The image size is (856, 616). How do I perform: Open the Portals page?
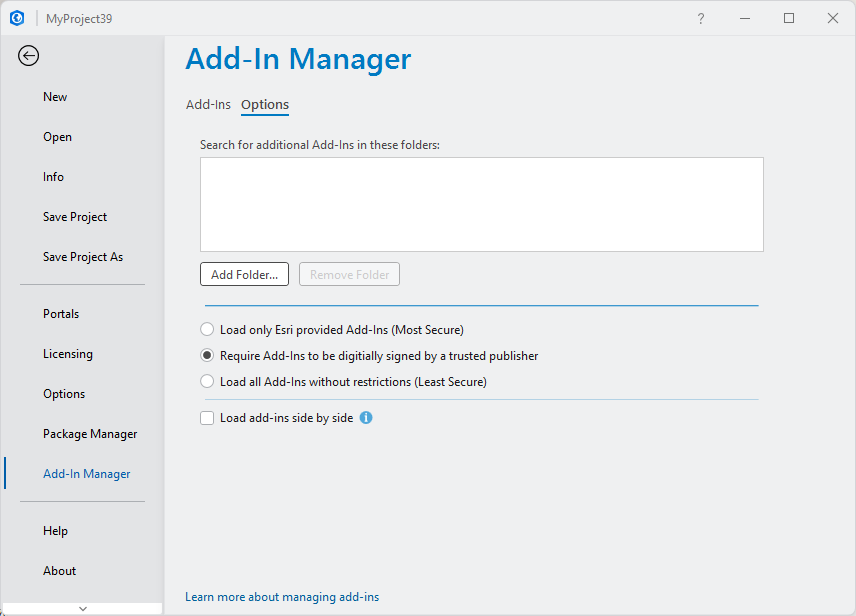[x=61, y=314]
